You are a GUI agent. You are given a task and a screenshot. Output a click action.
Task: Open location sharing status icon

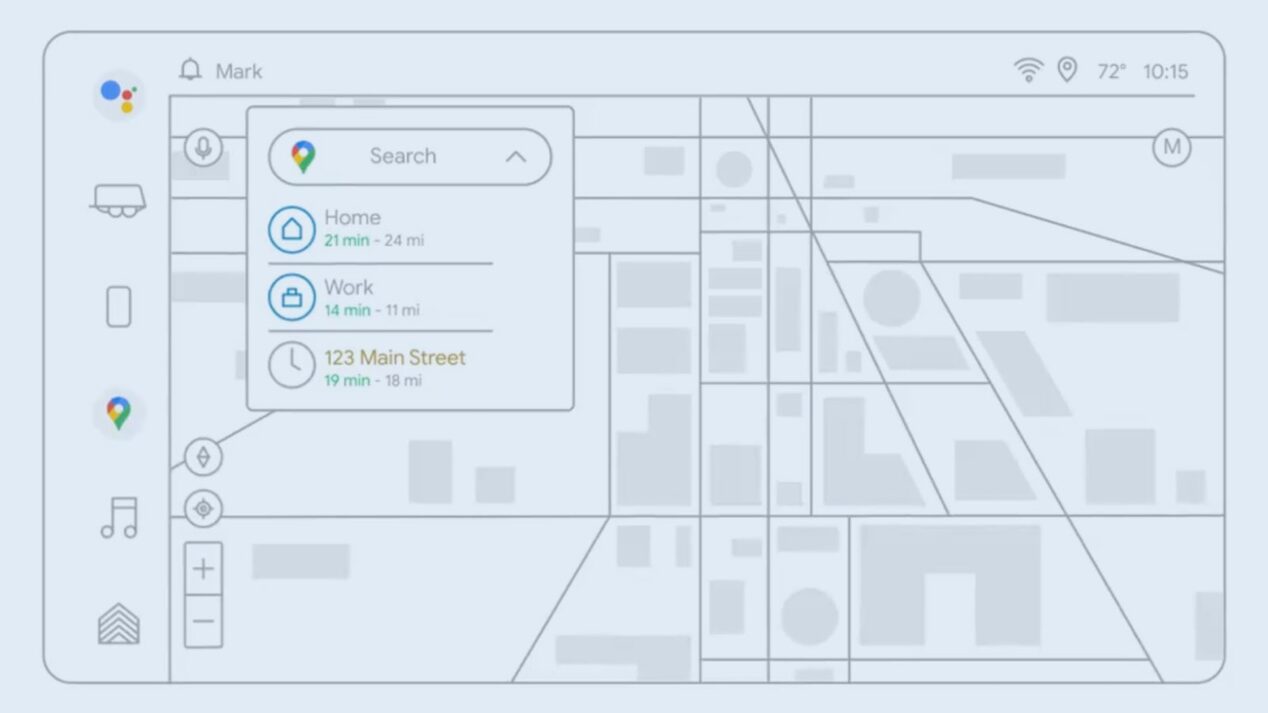pos(1068,70)
